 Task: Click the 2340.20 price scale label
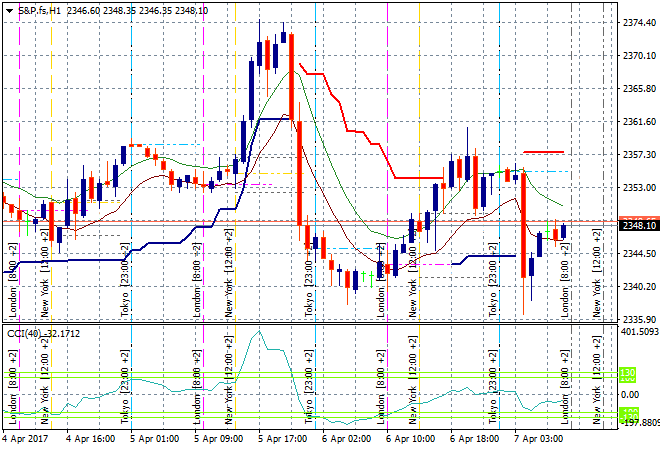point(638,286)
